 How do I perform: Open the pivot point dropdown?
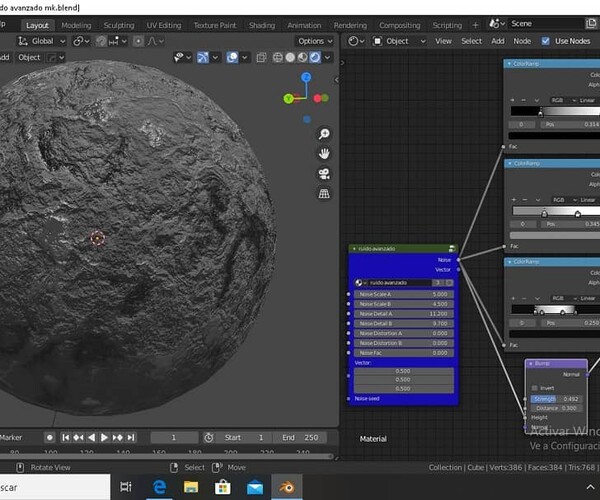pos(81,41)
